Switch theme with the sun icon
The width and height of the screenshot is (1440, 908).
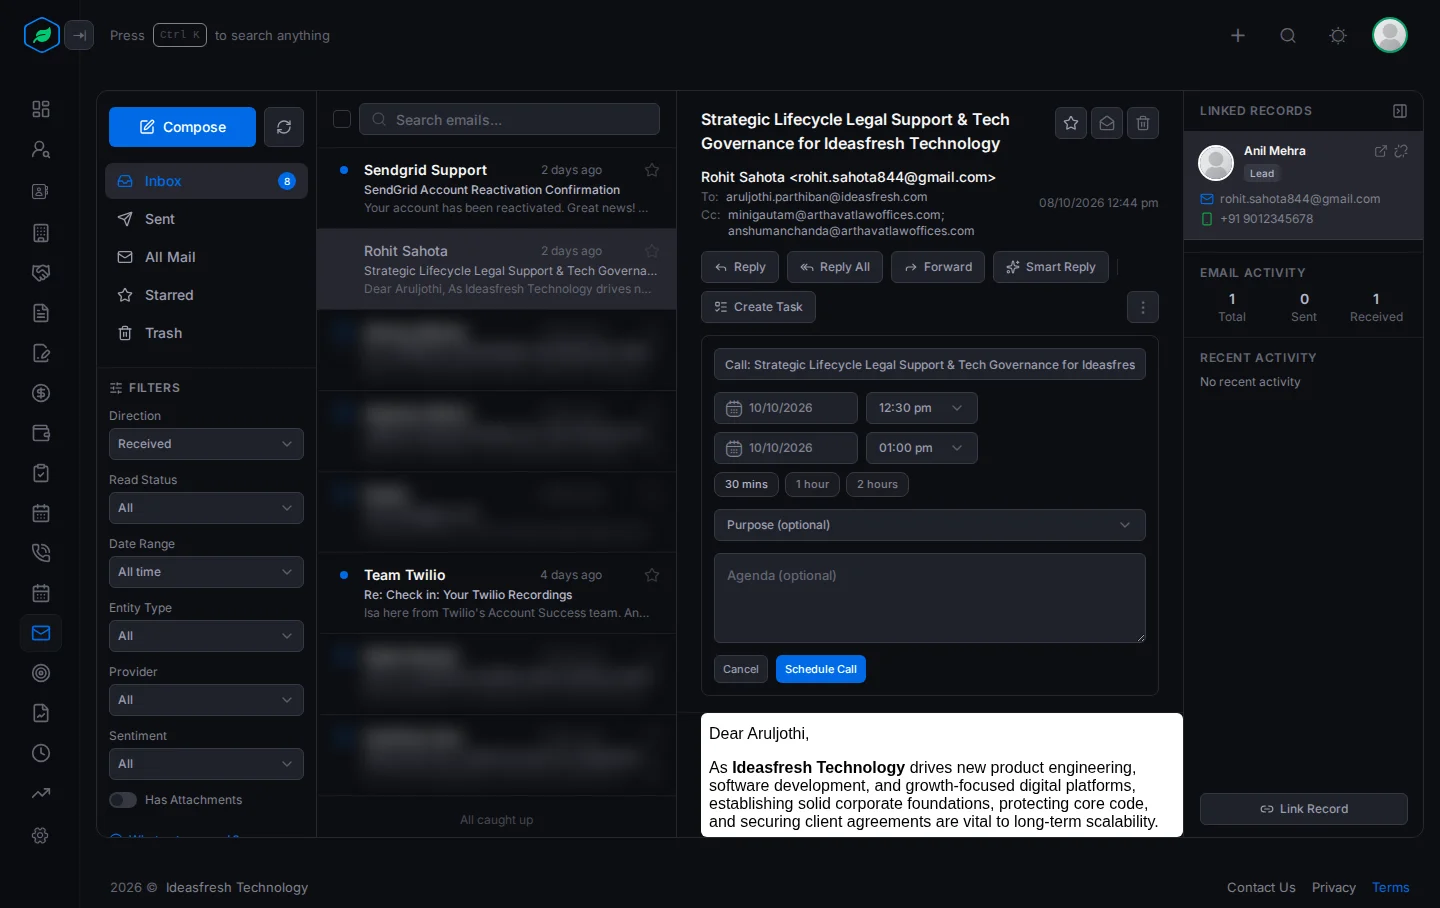(x=1338, y=36)
